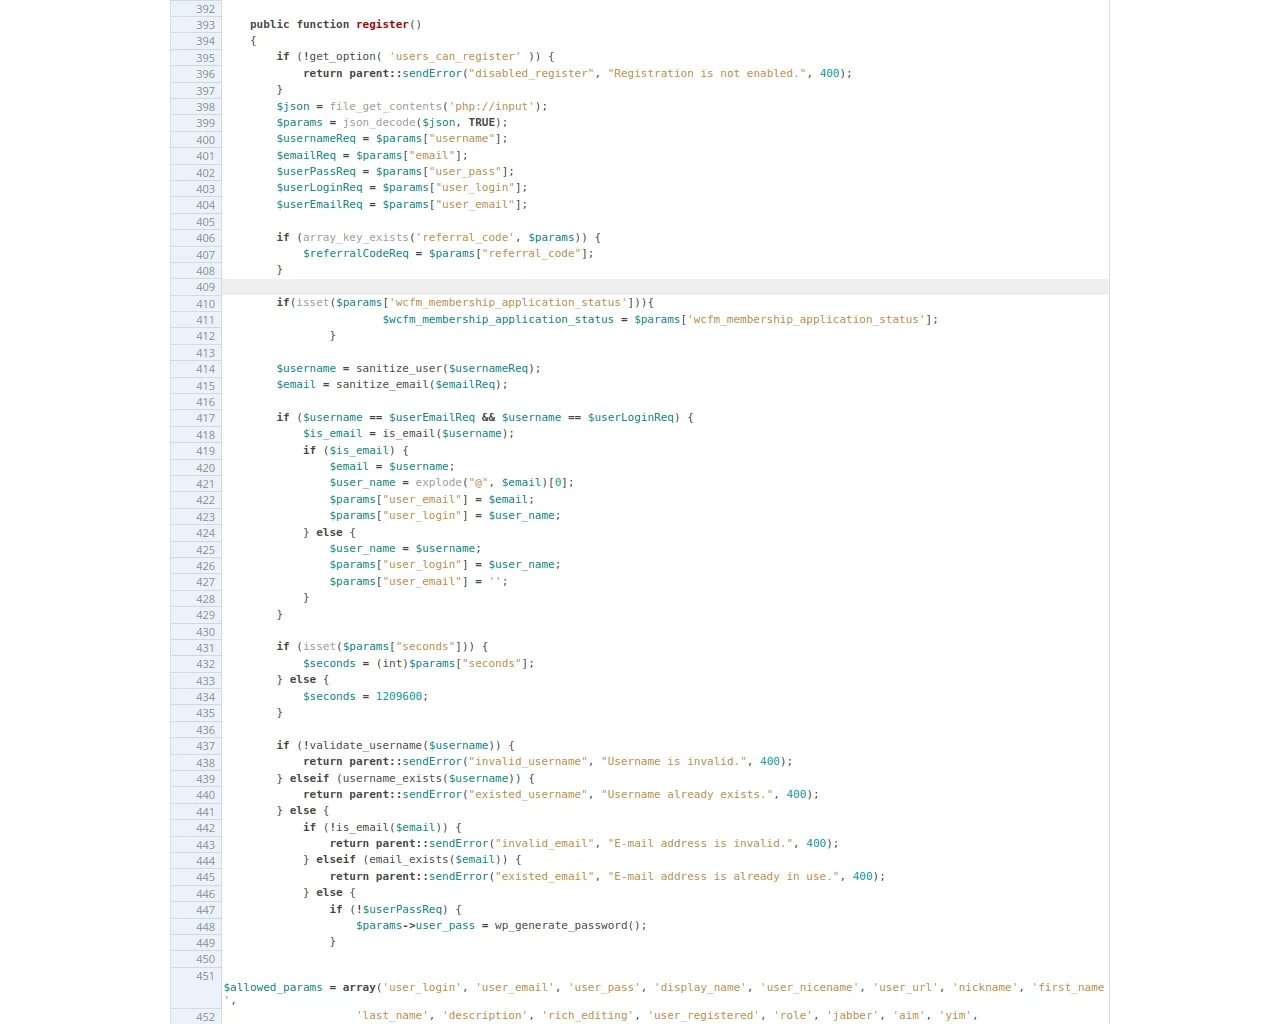The width and height of the screenshot is (1280, 1024).
Task: Click the $usernameReq variable on line 400
Action: 316,138
